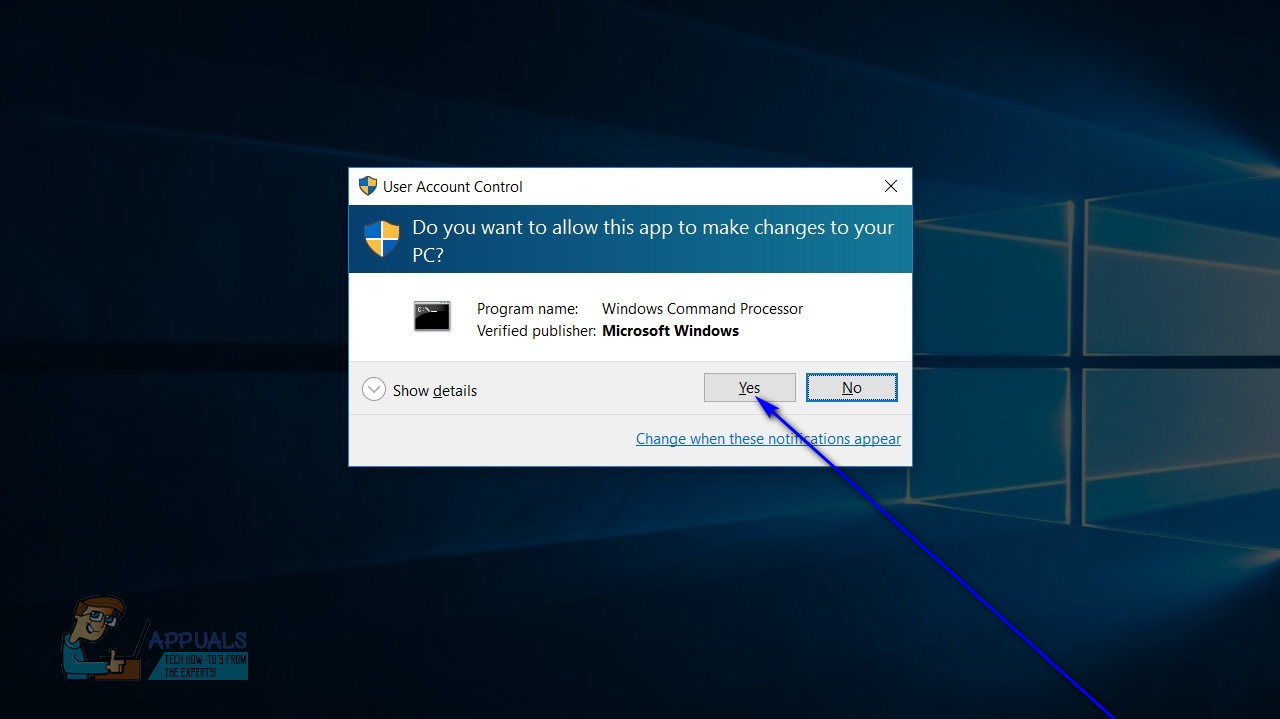Click the Command Processor program icon
This screenshot has width=1280, height=719.
click(x=432, y=316)
